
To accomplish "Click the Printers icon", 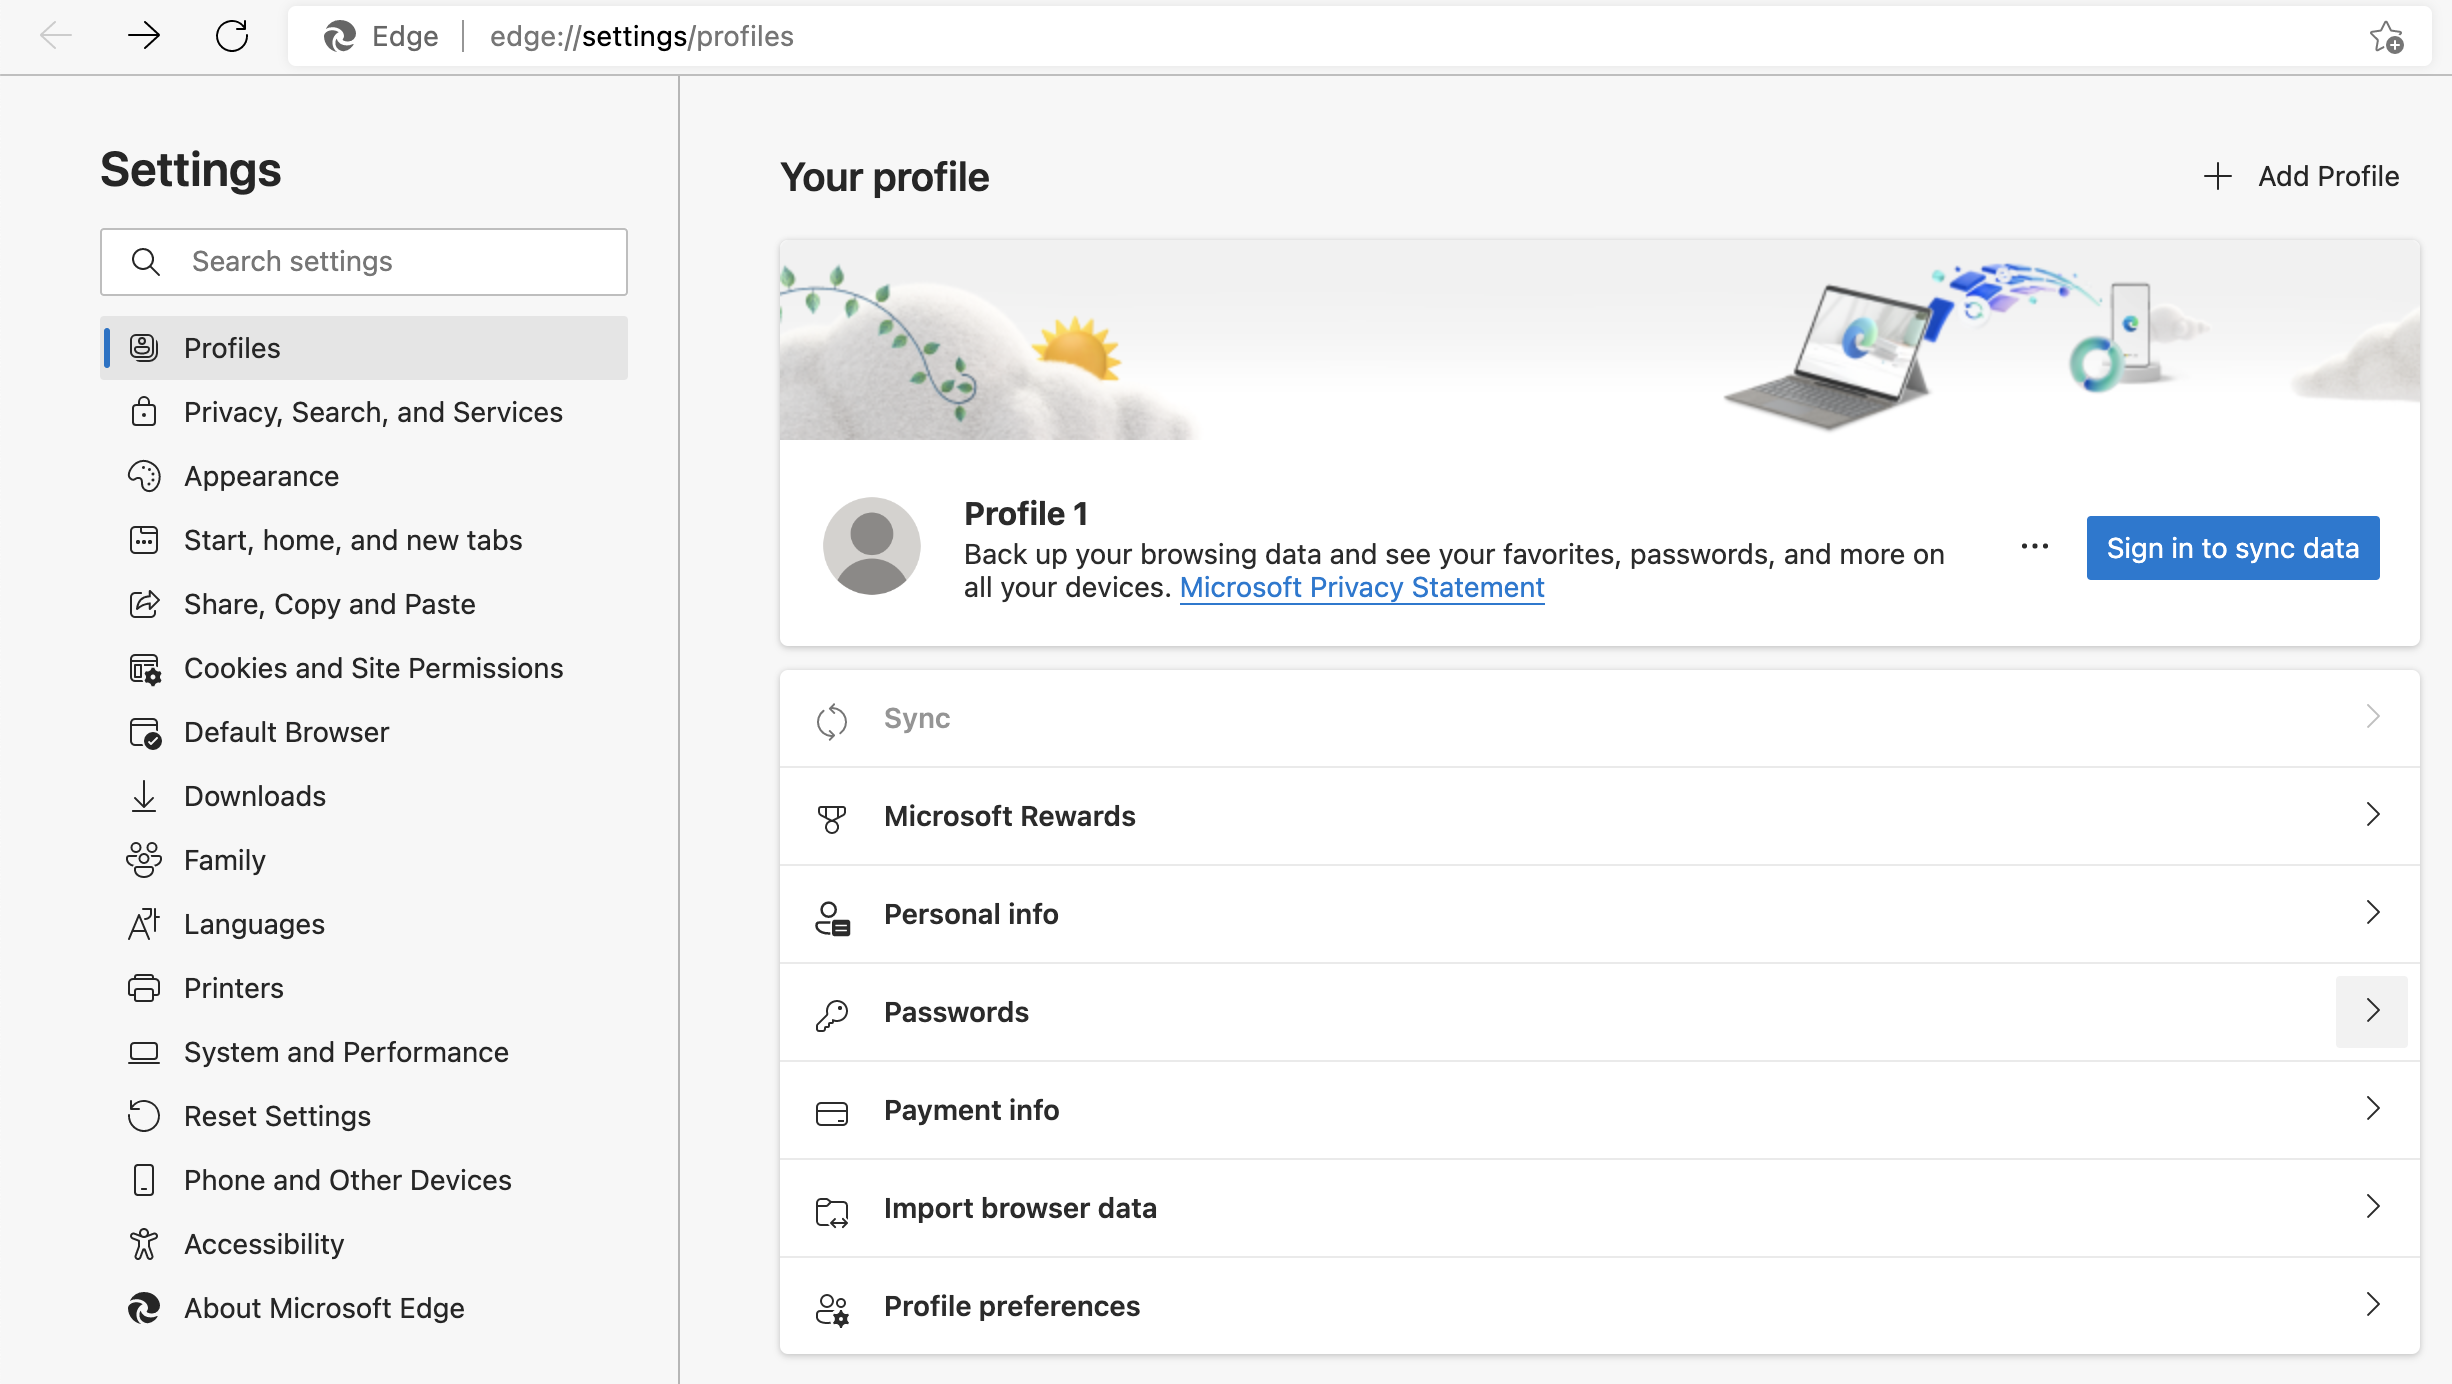I will [x=144, y=988].
